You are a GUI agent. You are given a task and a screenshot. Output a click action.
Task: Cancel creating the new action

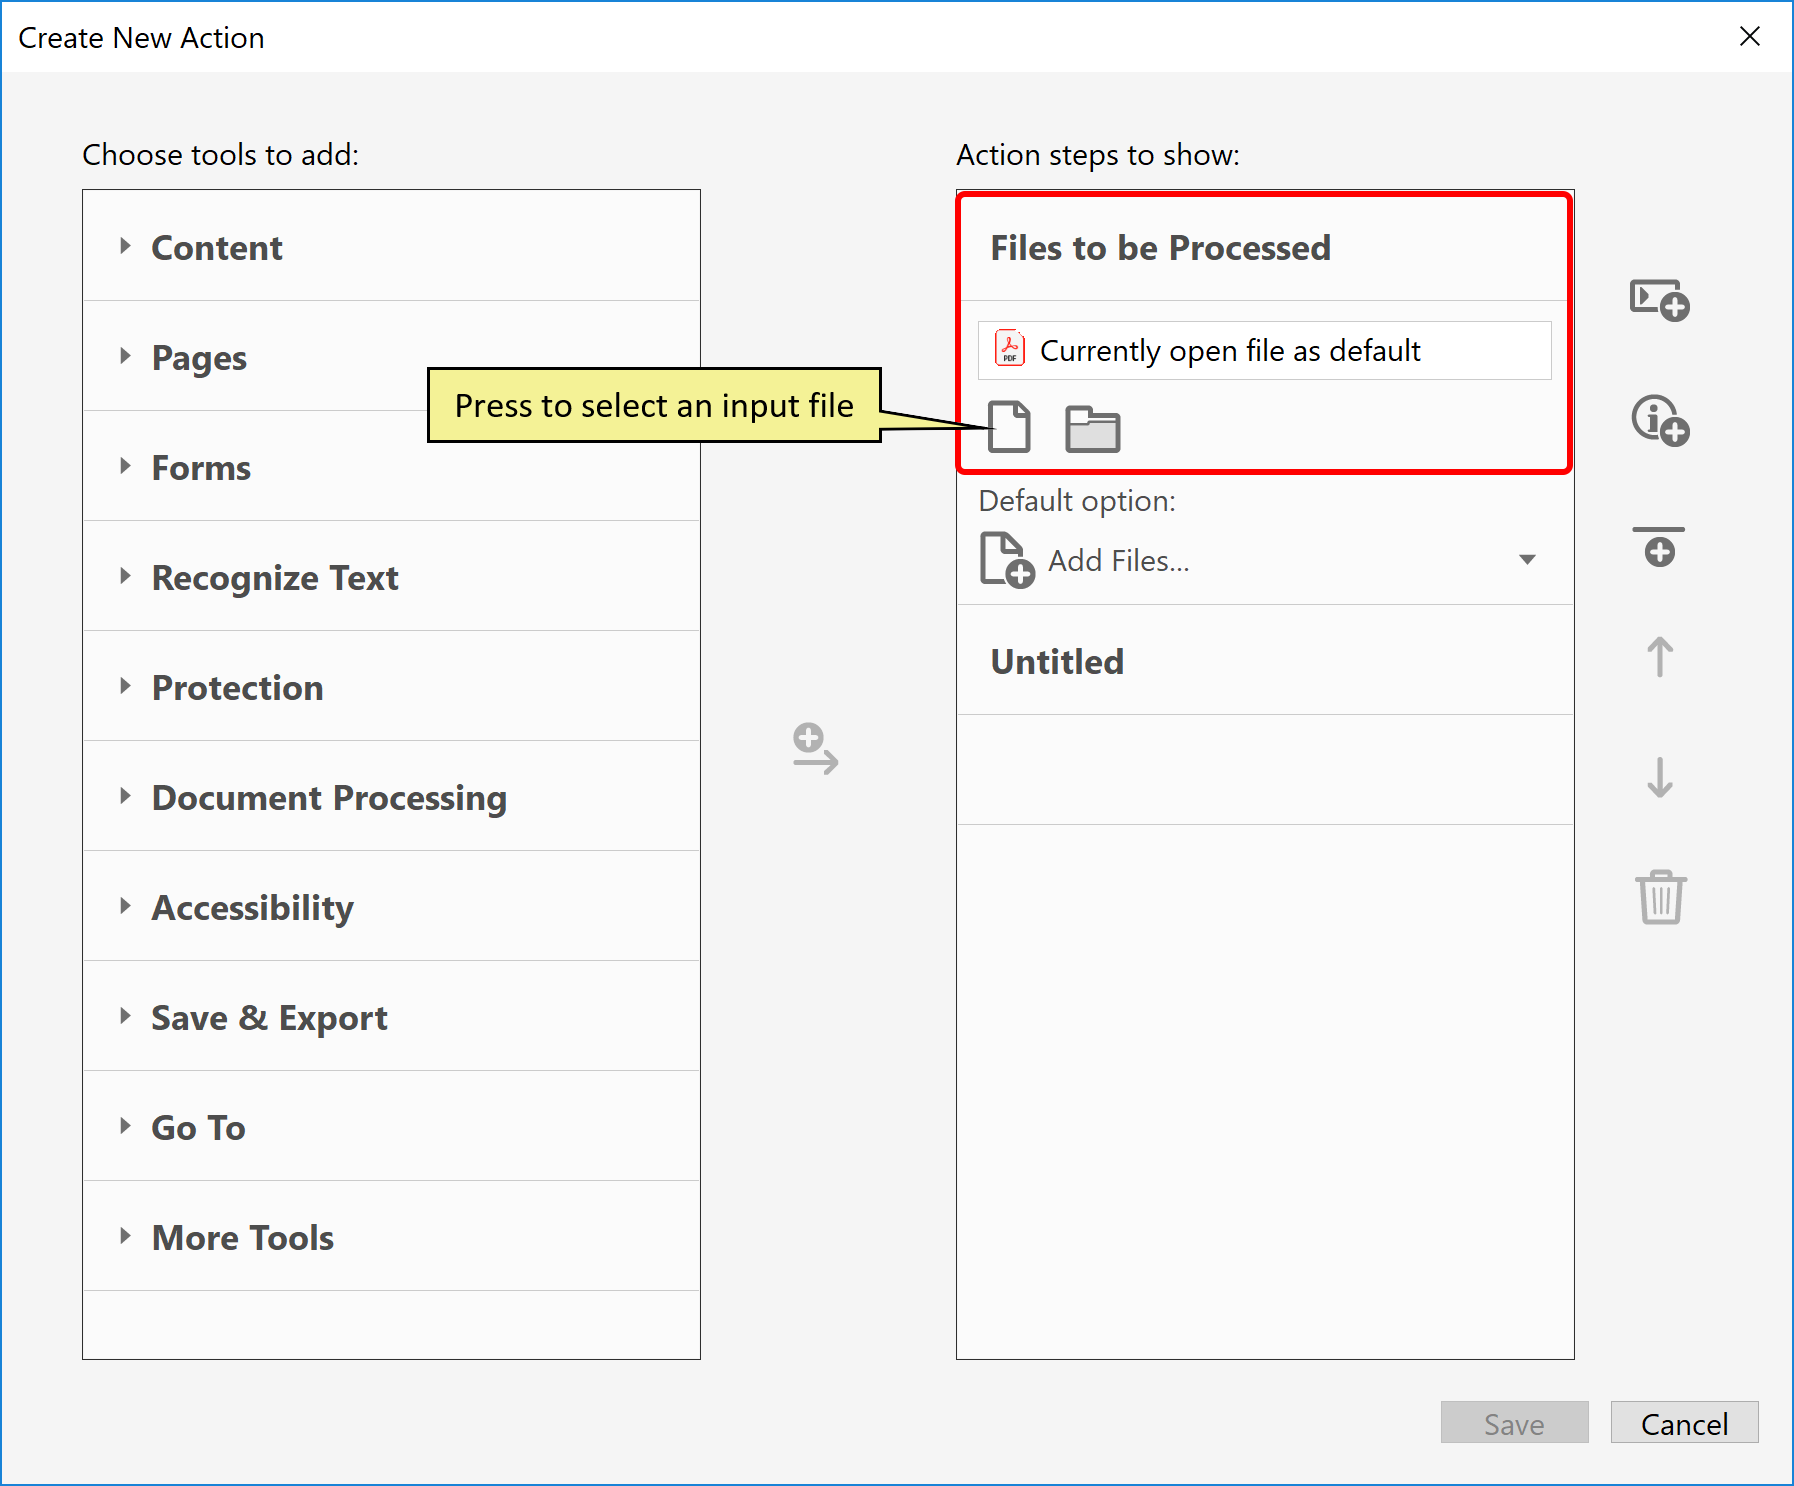pyautogui.click(x=1684, y=1423)
